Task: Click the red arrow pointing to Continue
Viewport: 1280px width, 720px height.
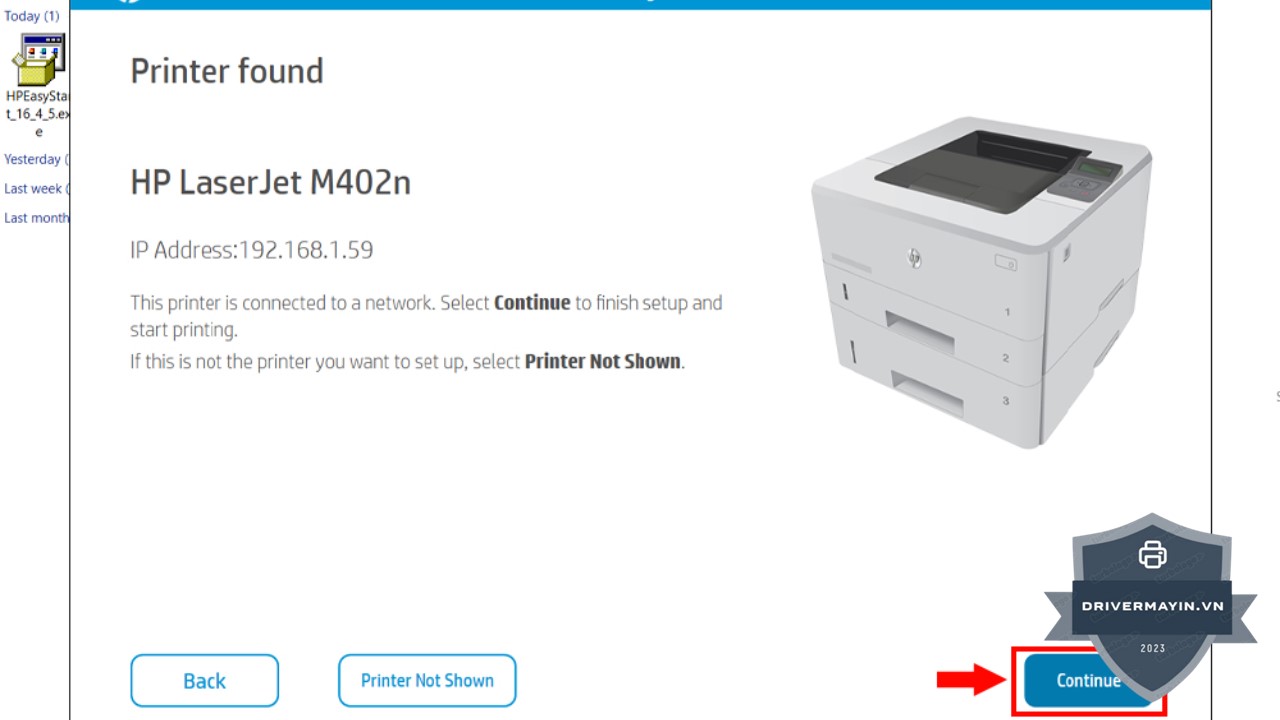Action: pyautogui.click(x=971, y=680)
